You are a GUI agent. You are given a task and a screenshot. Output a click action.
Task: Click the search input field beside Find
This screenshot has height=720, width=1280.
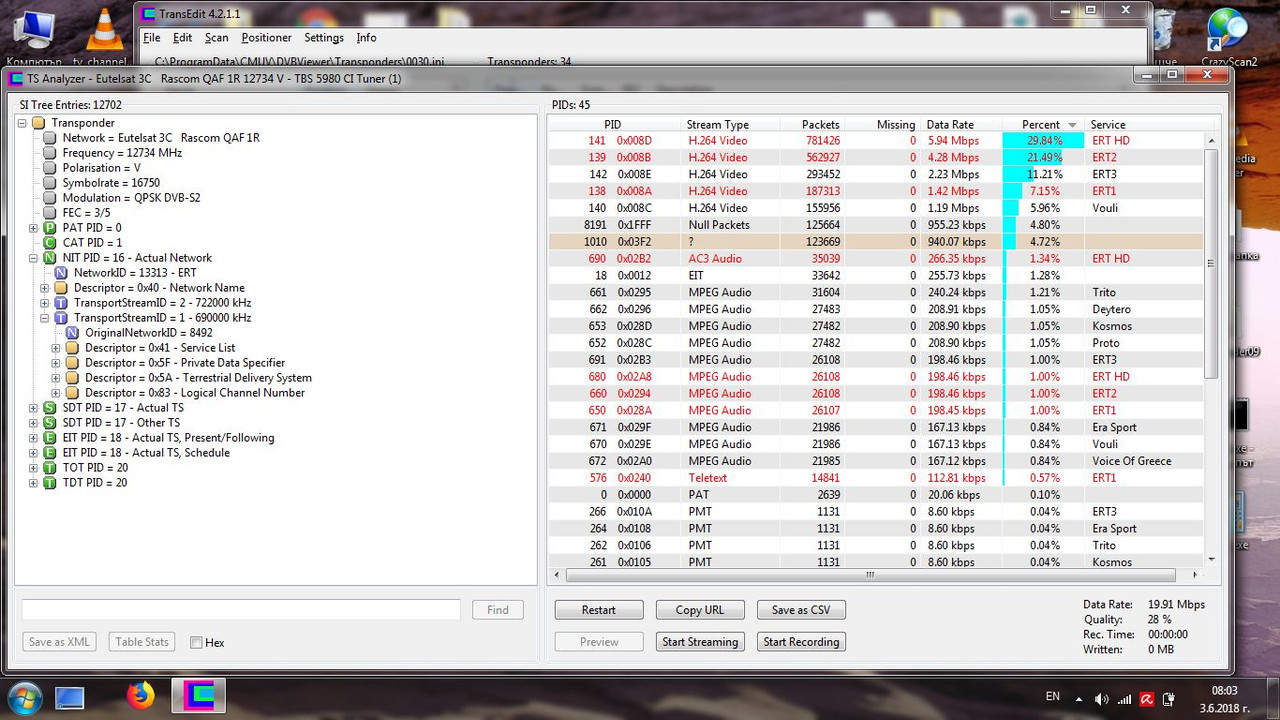point(241,610)
